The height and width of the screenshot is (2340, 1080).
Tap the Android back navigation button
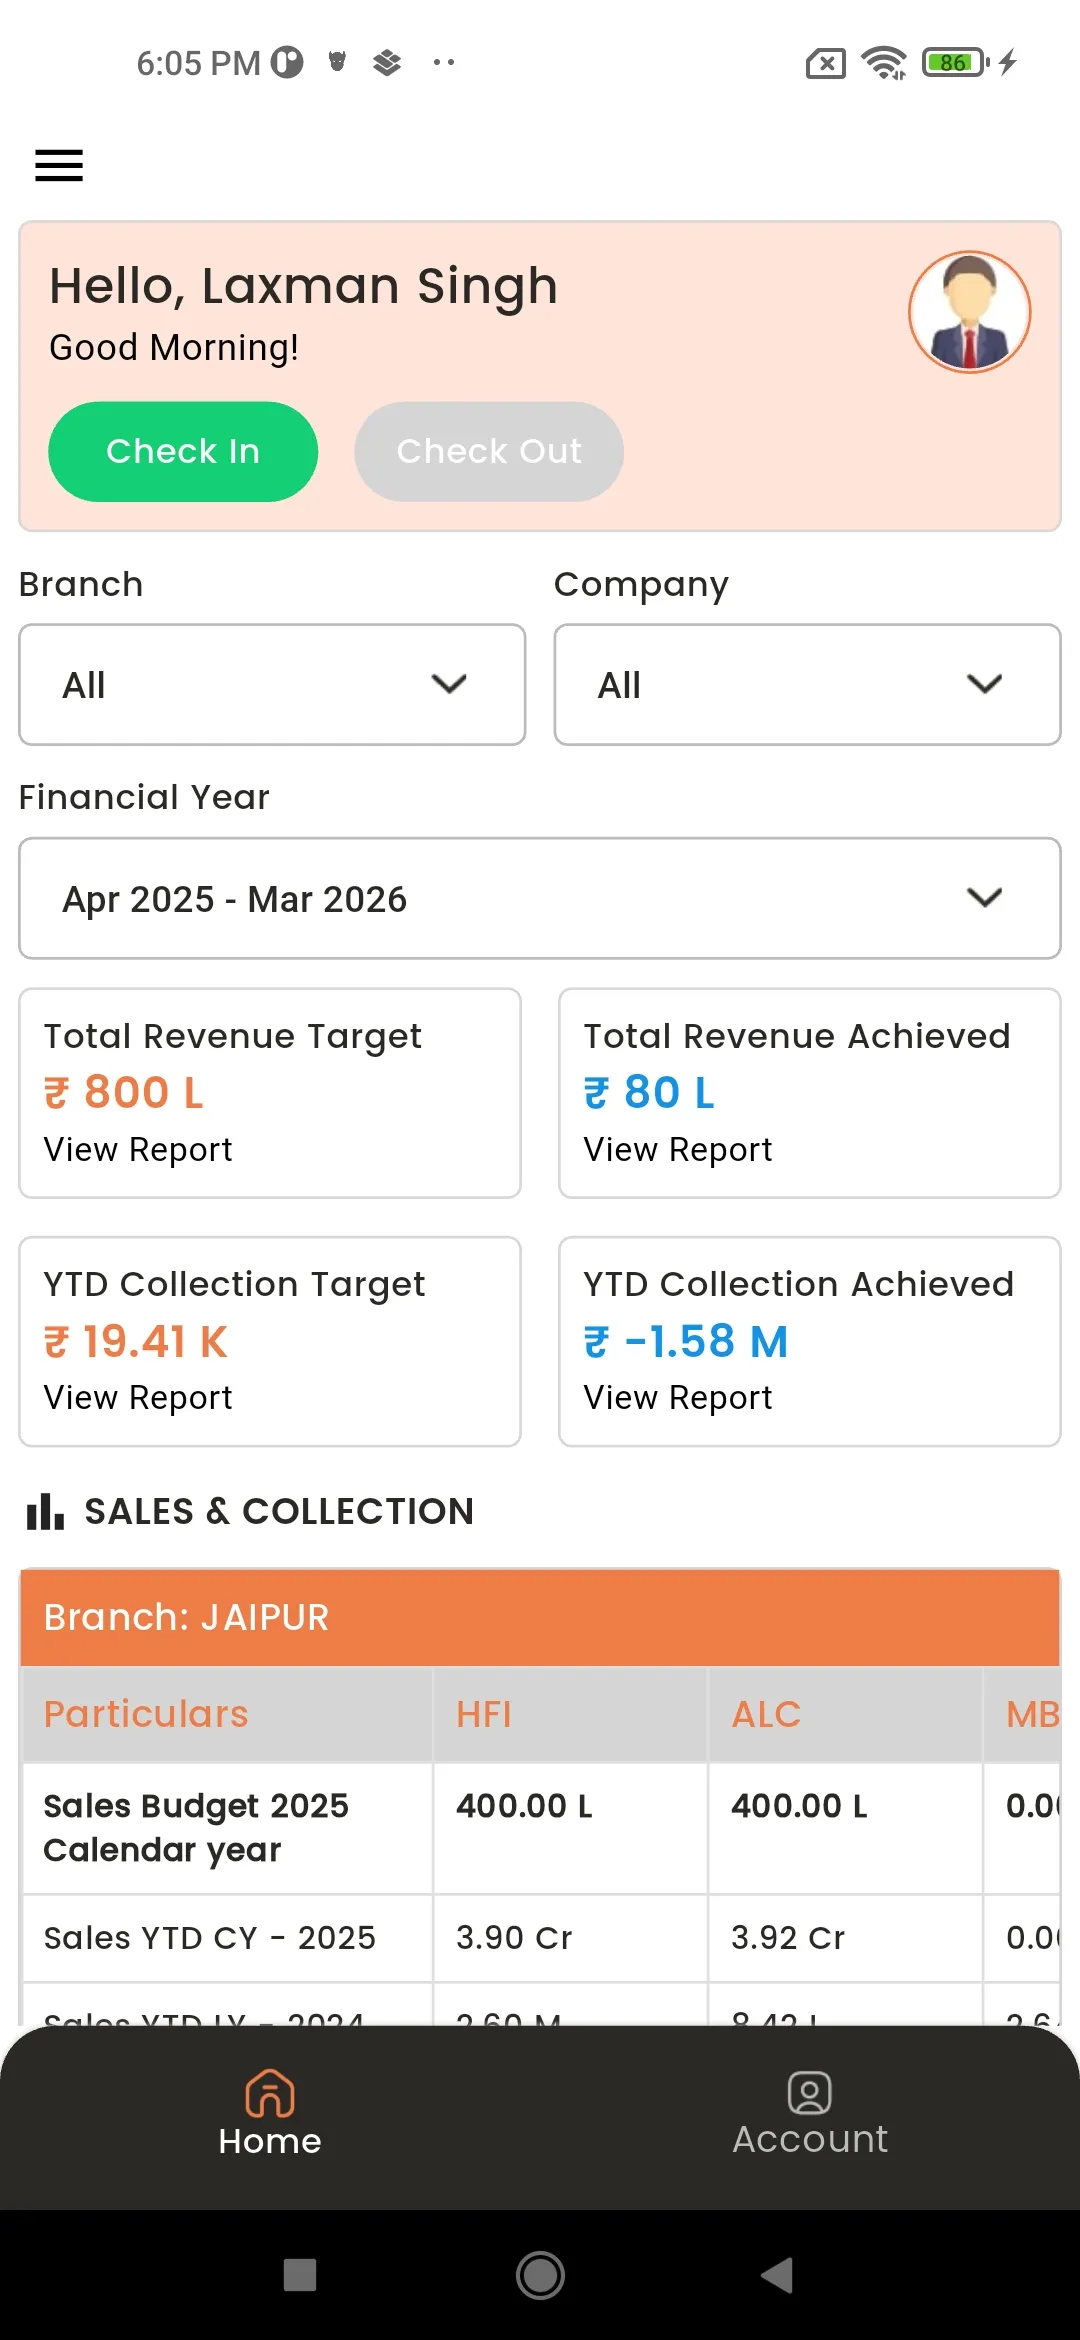click(x=777, y=2275)
